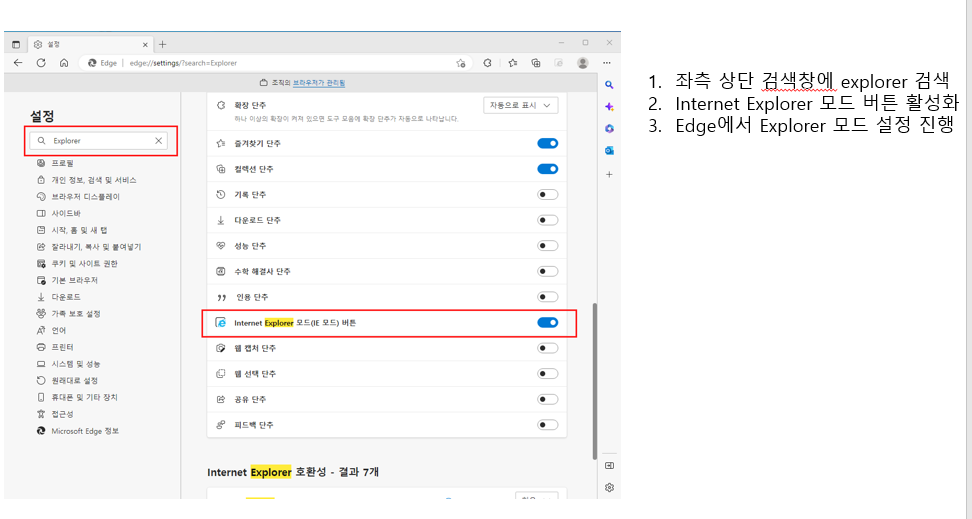Screen dimensions: 972x519
Task: Open sidebar settings gear icon at bottom
Action: coord(609,487)
